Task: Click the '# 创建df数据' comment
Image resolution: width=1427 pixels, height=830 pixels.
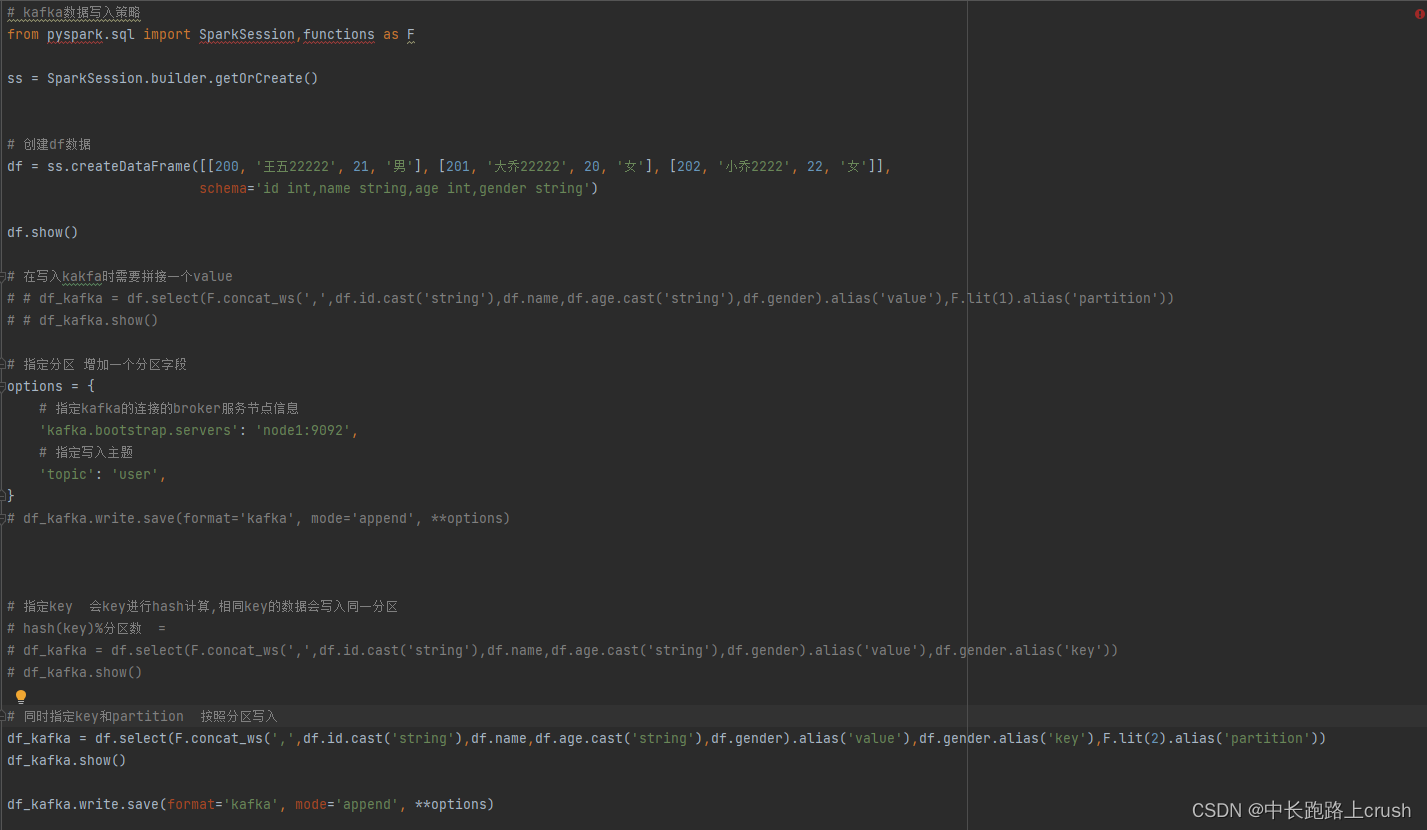Action: (x=49, y=144)
